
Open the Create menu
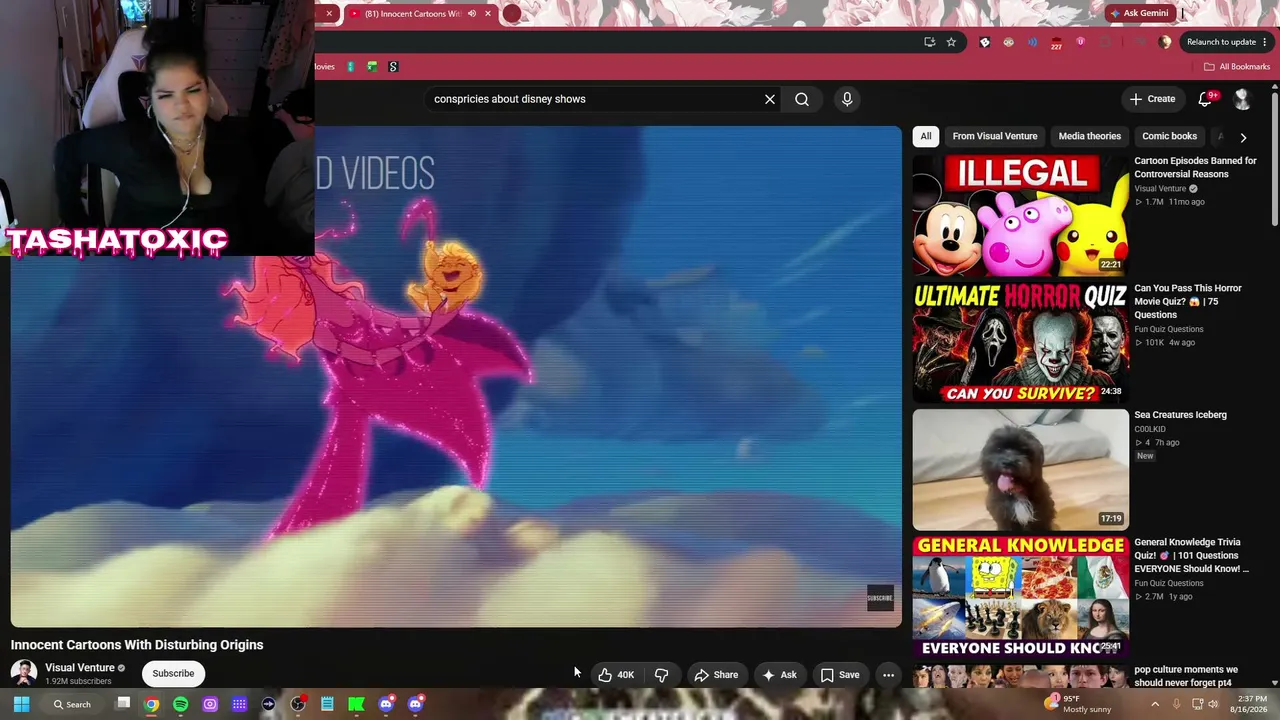click(1152, 99)
